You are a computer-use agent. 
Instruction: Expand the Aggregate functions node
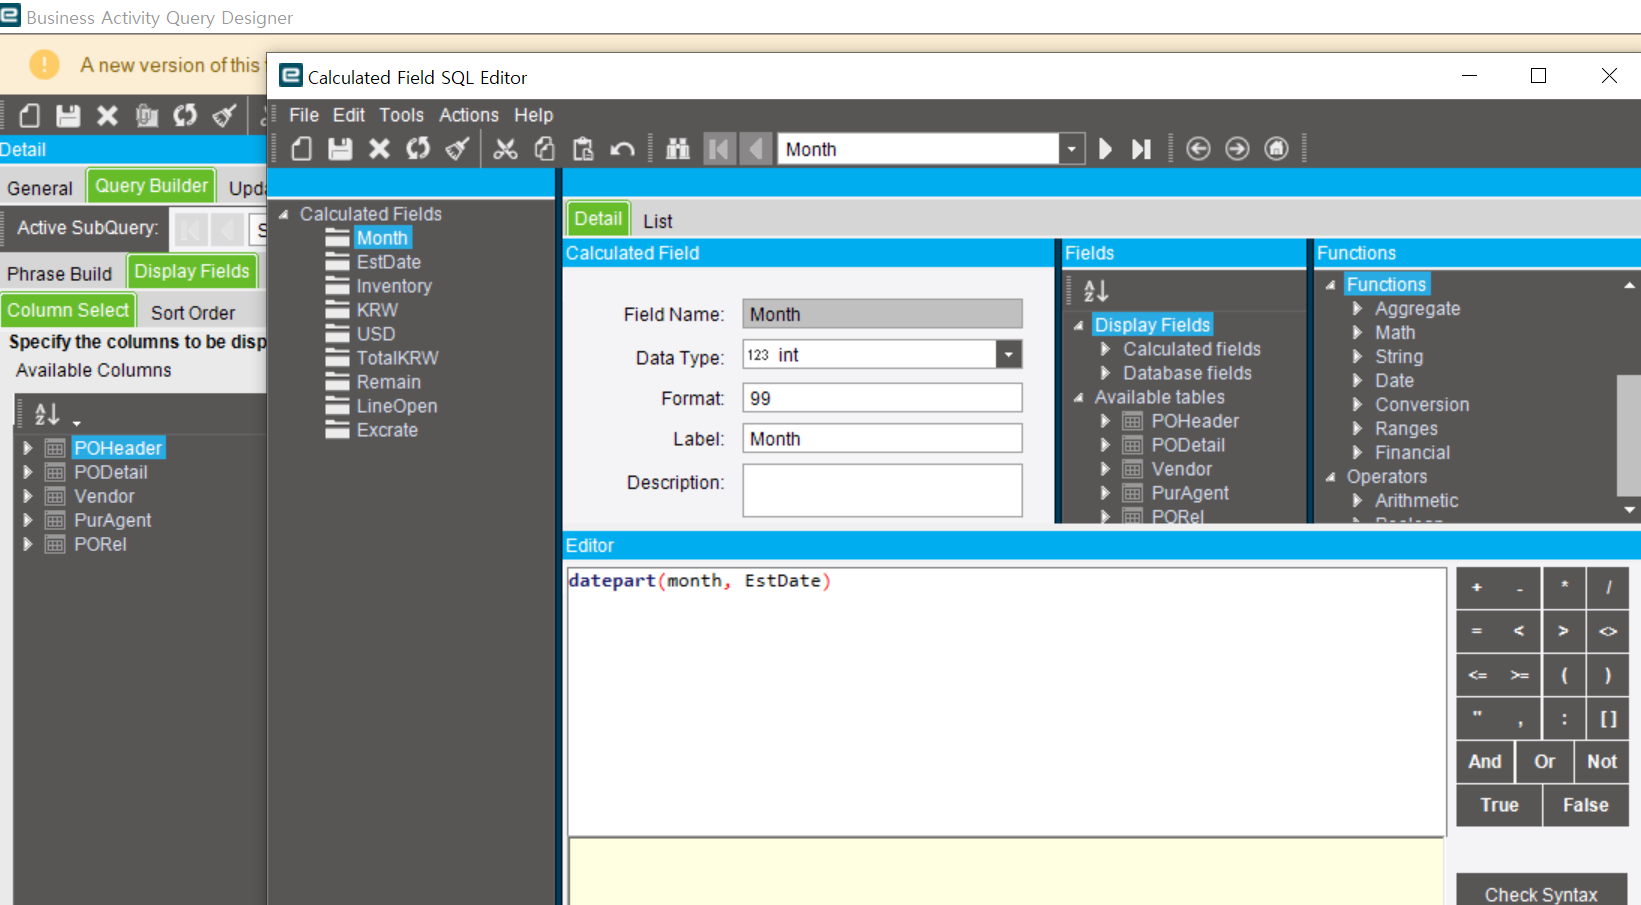tap(1357, 309)
